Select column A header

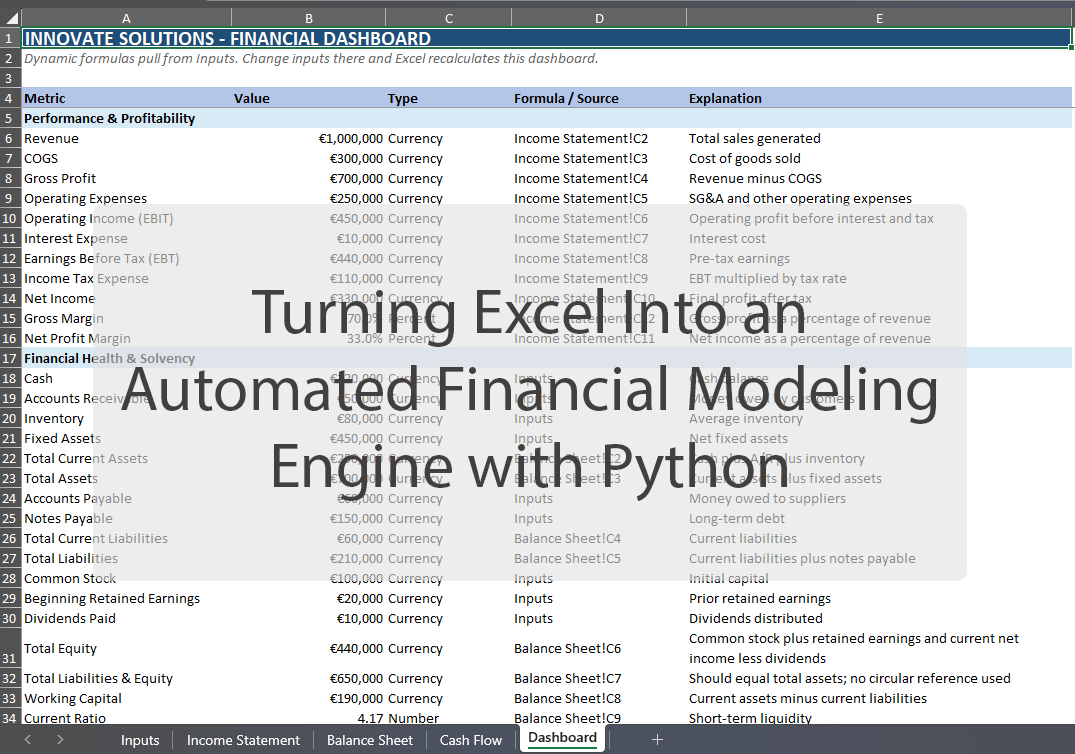tap(126, 18)
